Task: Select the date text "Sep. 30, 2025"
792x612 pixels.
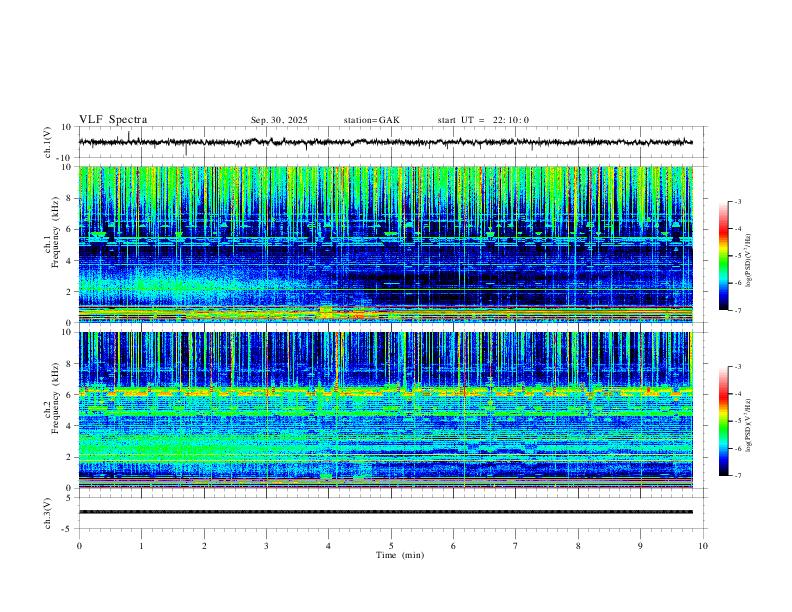Action: (279, 120)
